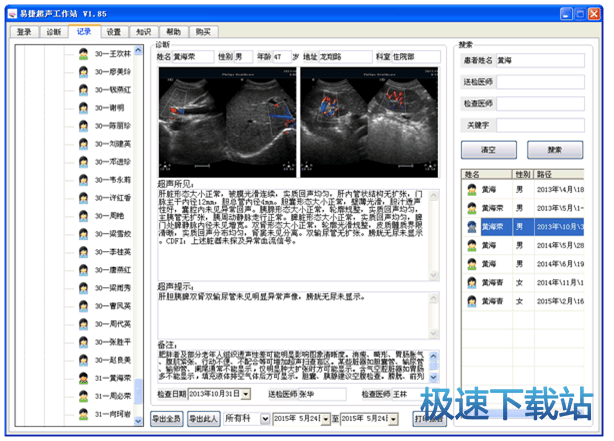
Task: Click the 送检医师 field in search panel
Action: click(540, 82)
